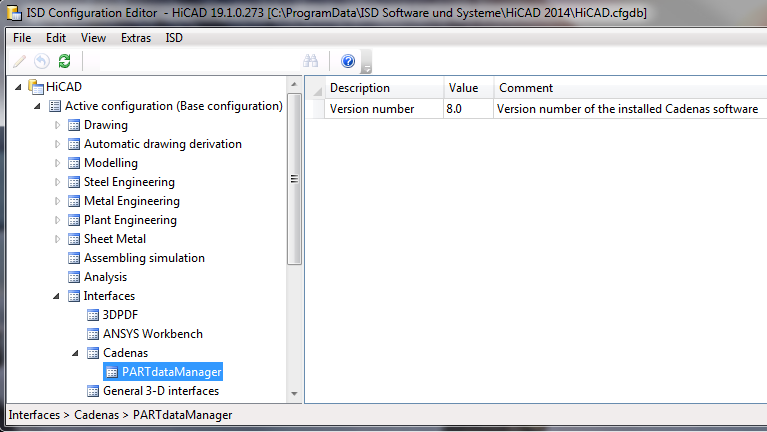Select the Version number row header
Image resolution: width=767 pixels, height=432 pixels.
[316, 109]
